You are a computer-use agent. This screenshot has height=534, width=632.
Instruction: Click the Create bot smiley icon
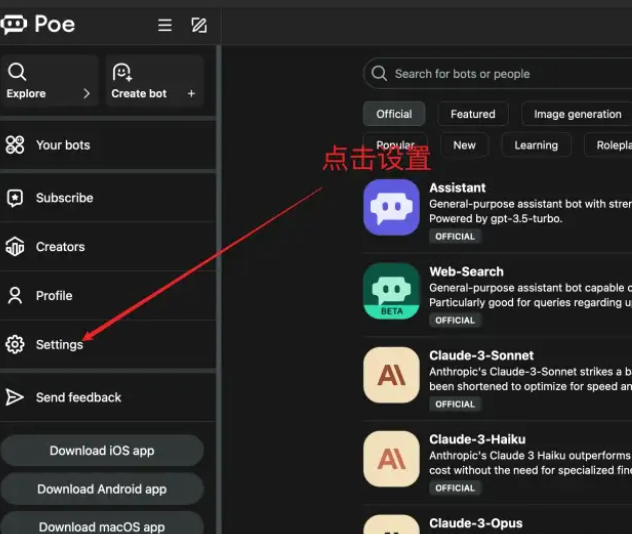coord(122,72)
